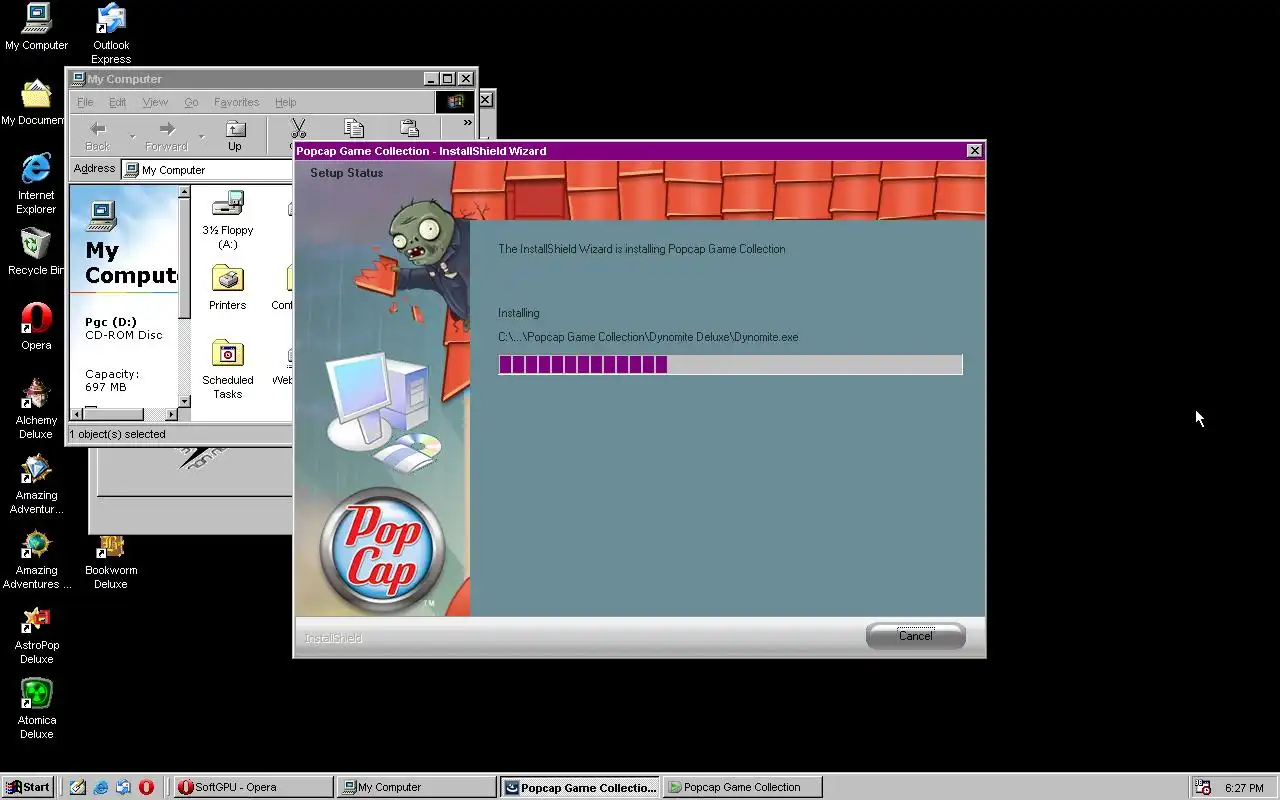Open Printers folder in My Computer
This screenshot has width=1280, height=800.
(228, 288)
